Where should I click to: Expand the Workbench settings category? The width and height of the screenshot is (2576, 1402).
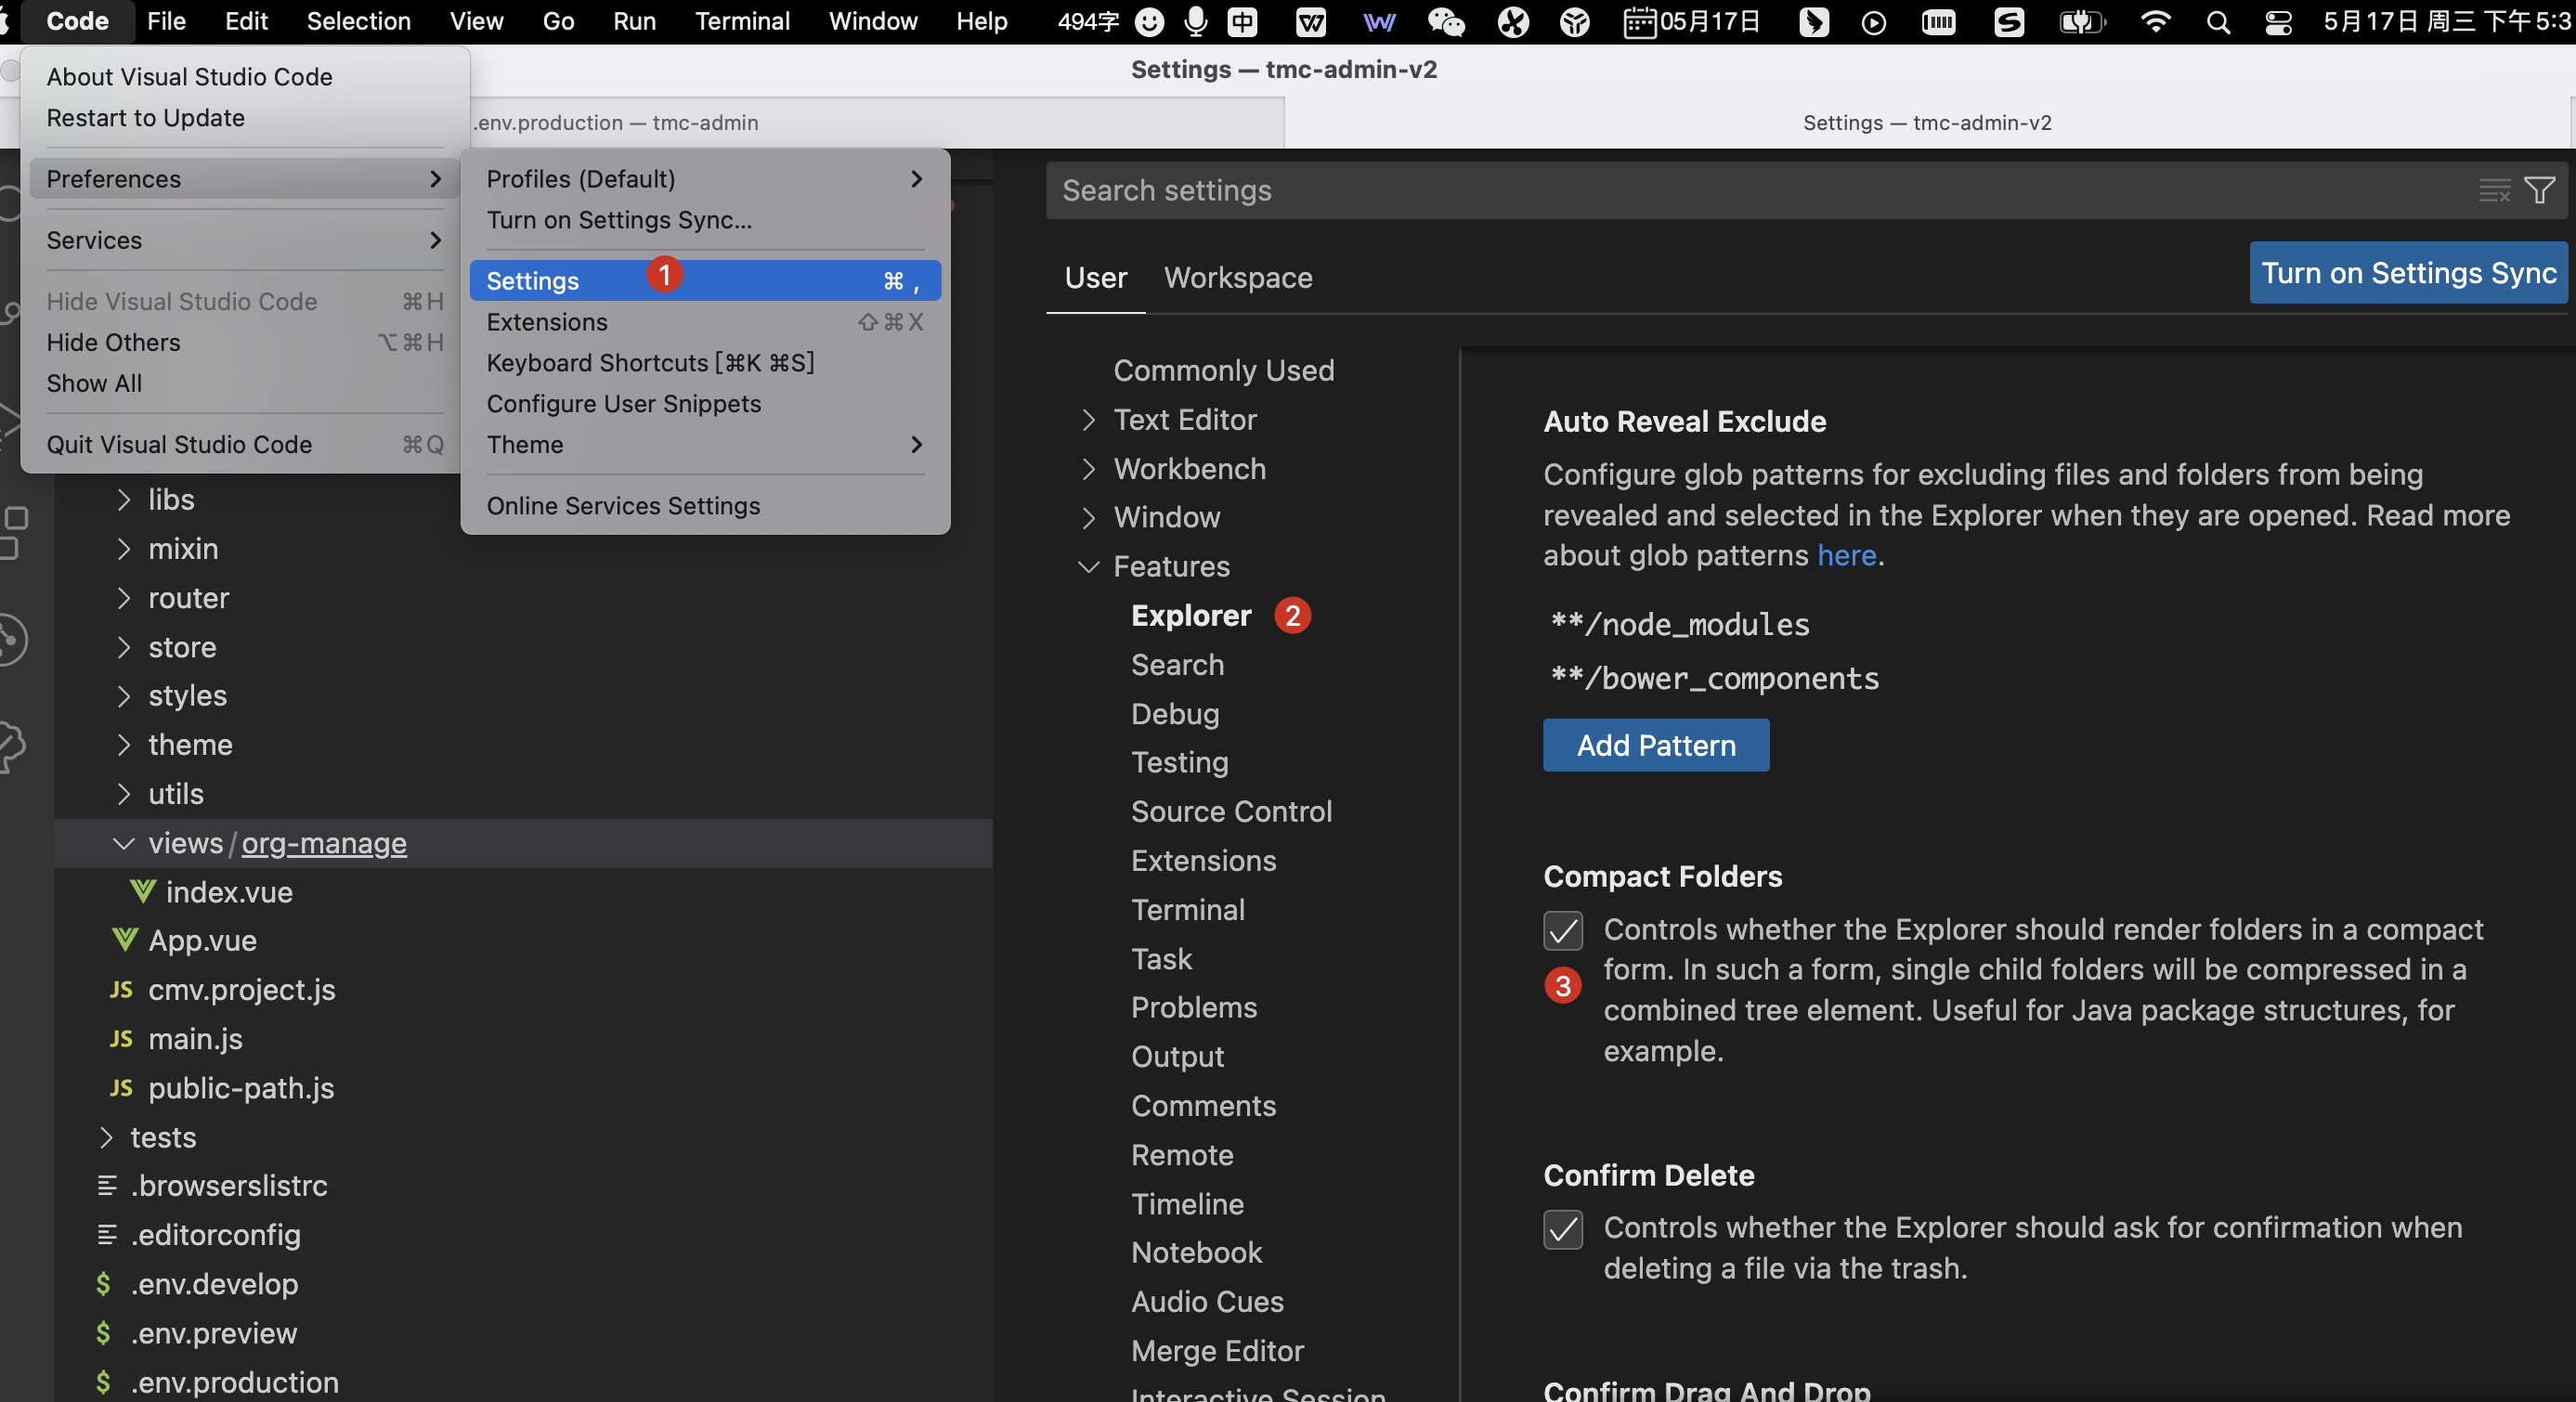[1089, 469]
